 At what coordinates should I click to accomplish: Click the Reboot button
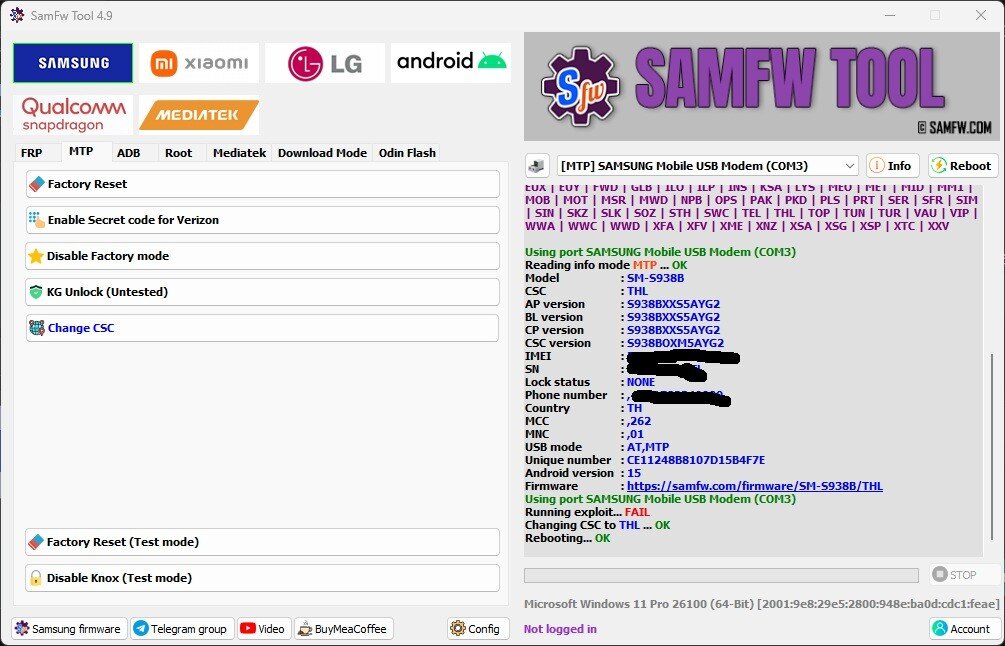pyautogui.click(x=963, y=166)
